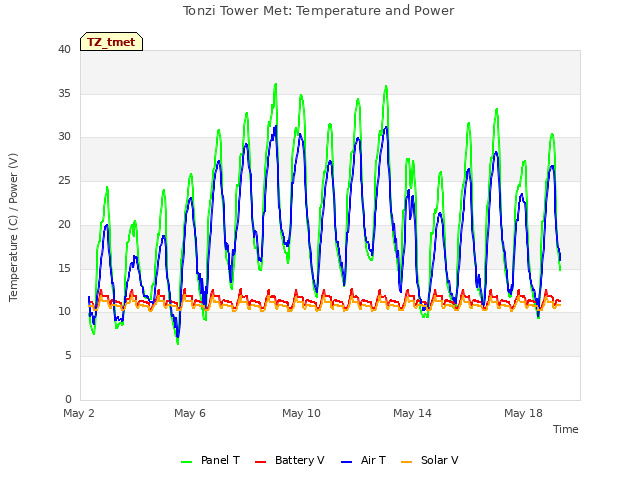This screenshot has width=640, height=480.
Task: Toggle the Solar V legend entry
Action: click(x=430, y=460)
